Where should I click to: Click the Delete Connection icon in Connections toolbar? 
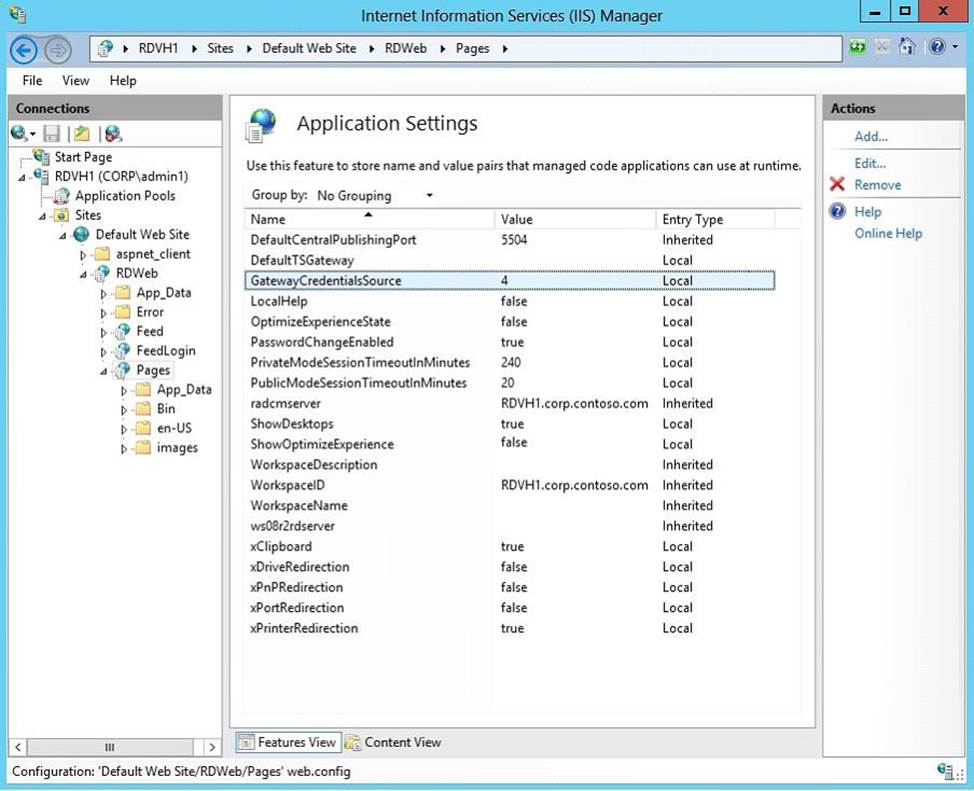point(113,133)
